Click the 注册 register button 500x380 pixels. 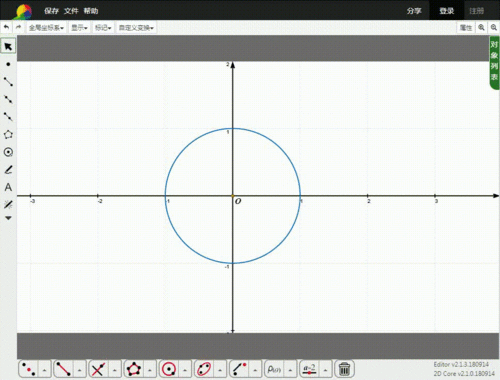point(477,11)
